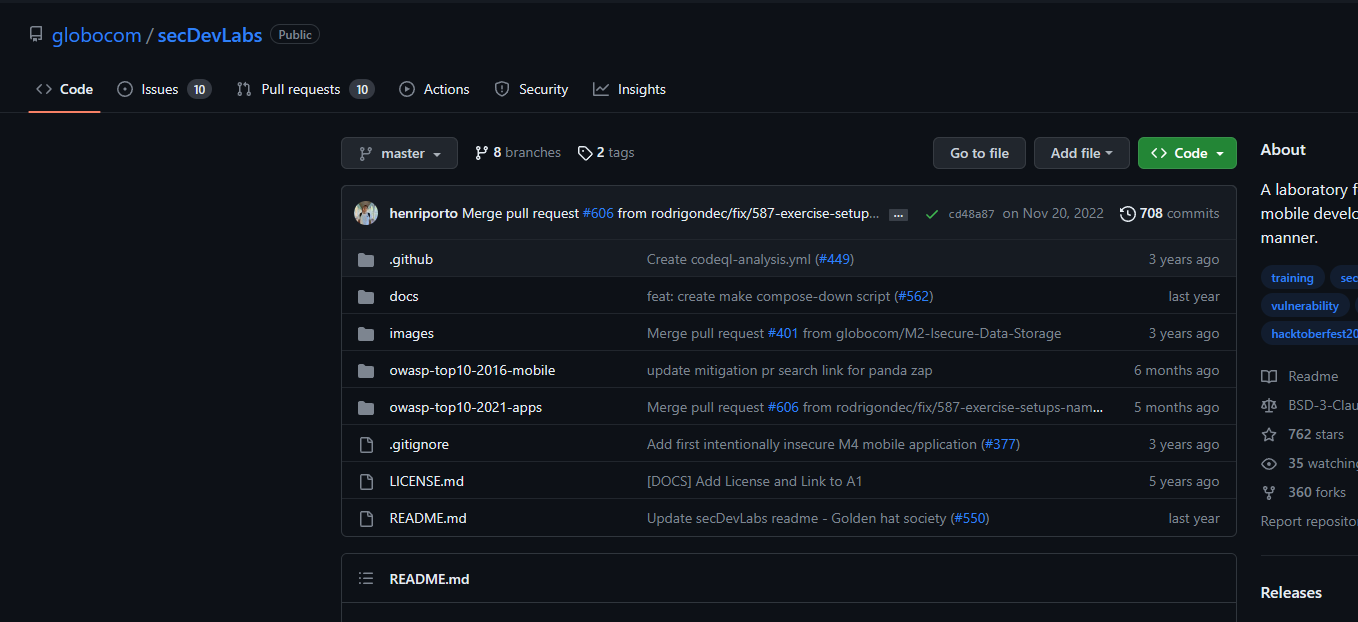Open the owasp-top10-2016-mobile folder

(x=472, y=370)
